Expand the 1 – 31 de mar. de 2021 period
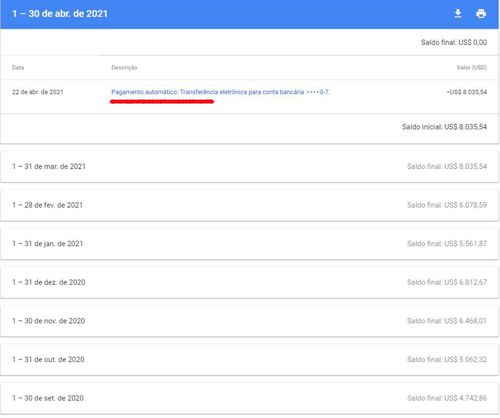500x418 pixels. point(249,166)
